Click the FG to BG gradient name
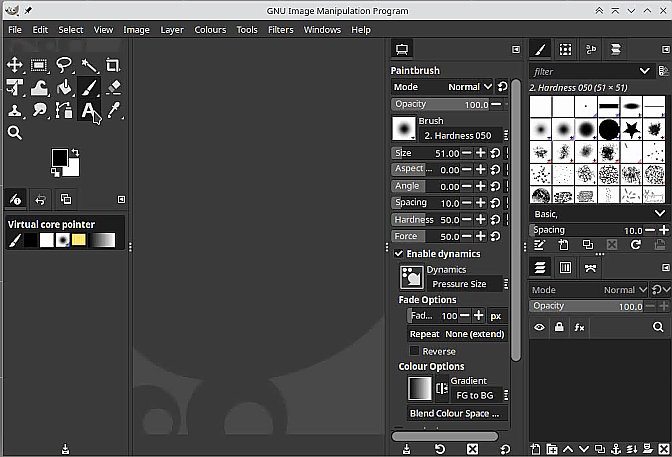The image size is (672, 457). point(474,395)
